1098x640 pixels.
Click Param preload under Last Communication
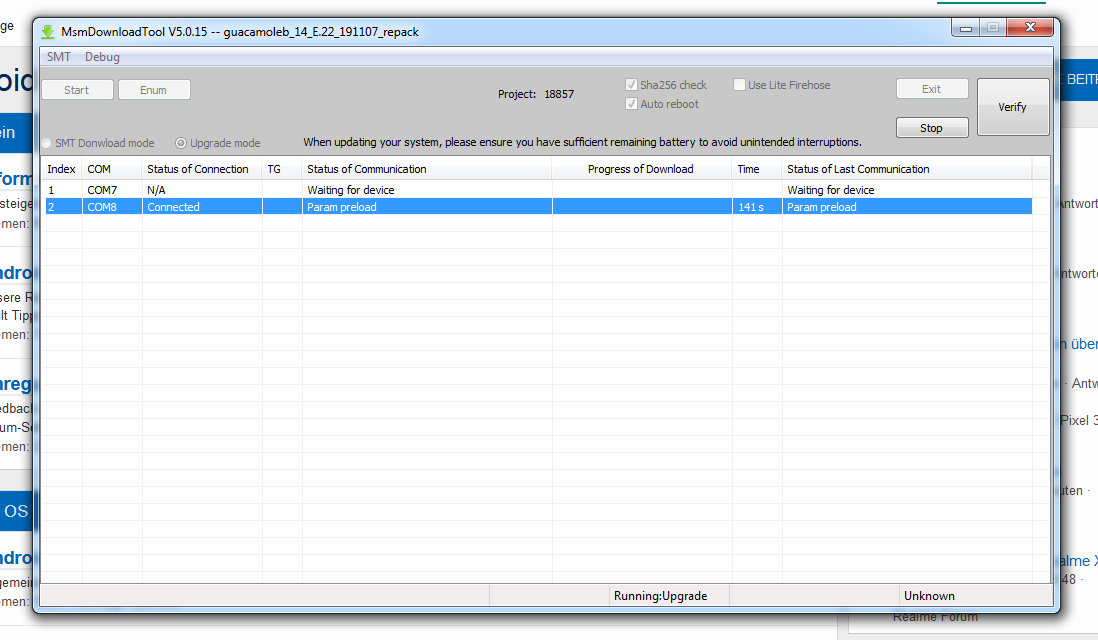pyautogui.click(x=906, y=207)
